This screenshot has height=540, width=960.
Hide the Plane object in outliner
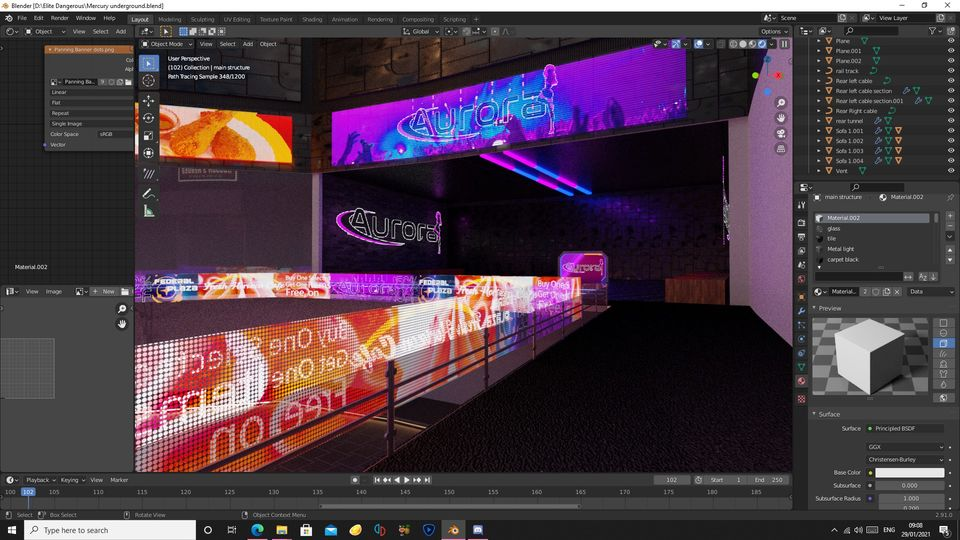[x=951, y=41]
